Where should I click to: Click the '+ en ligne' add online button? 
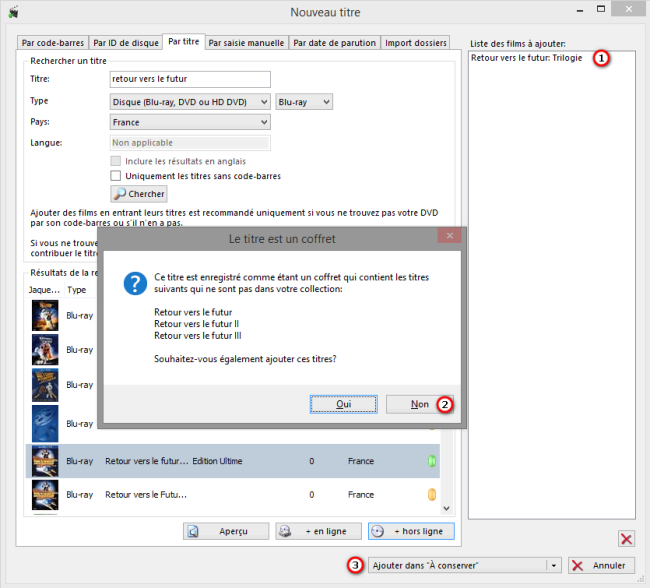318,531
